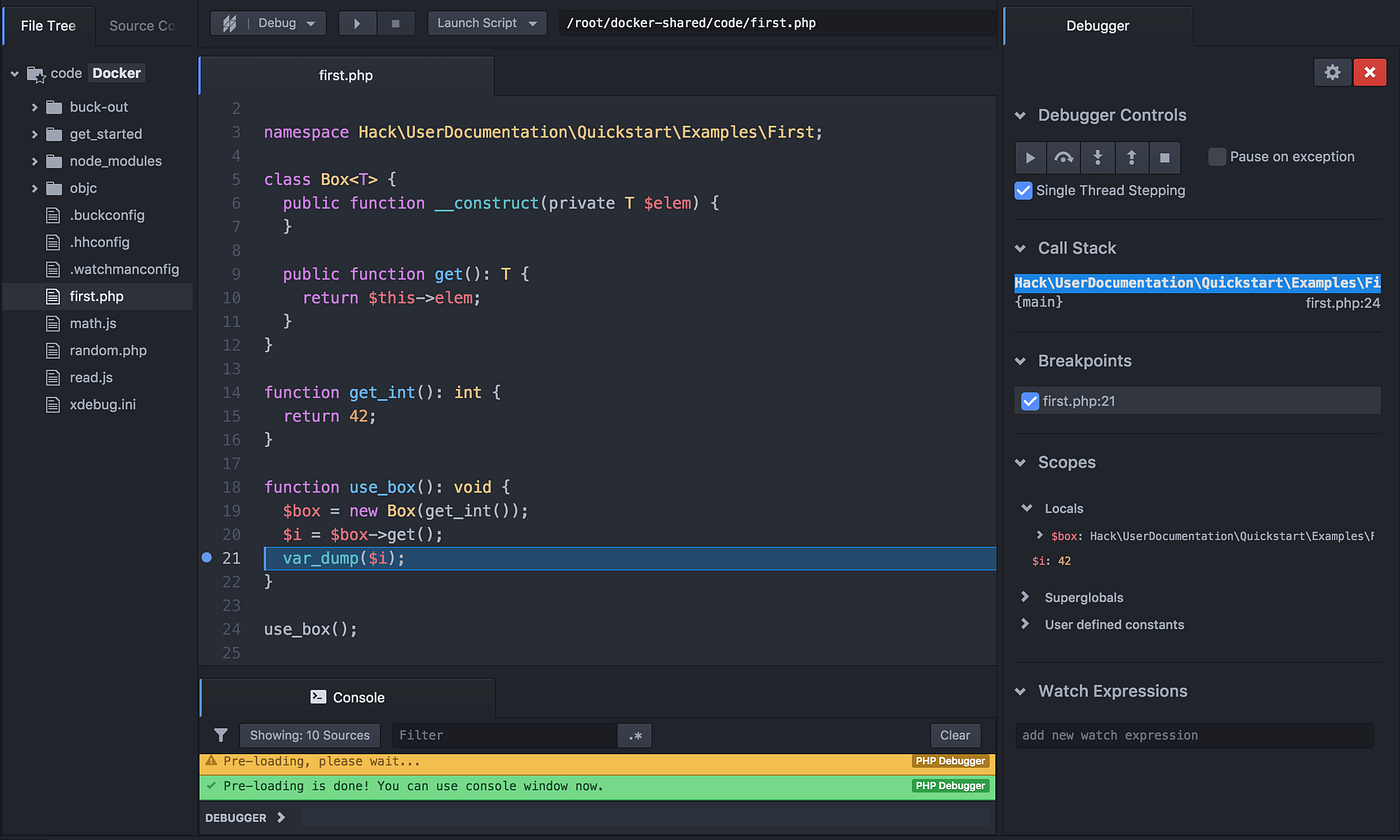The height and width of the screenshot is (840, 1400).
Task: Stop debugging with the square icon
Action: pos(1164,158)
